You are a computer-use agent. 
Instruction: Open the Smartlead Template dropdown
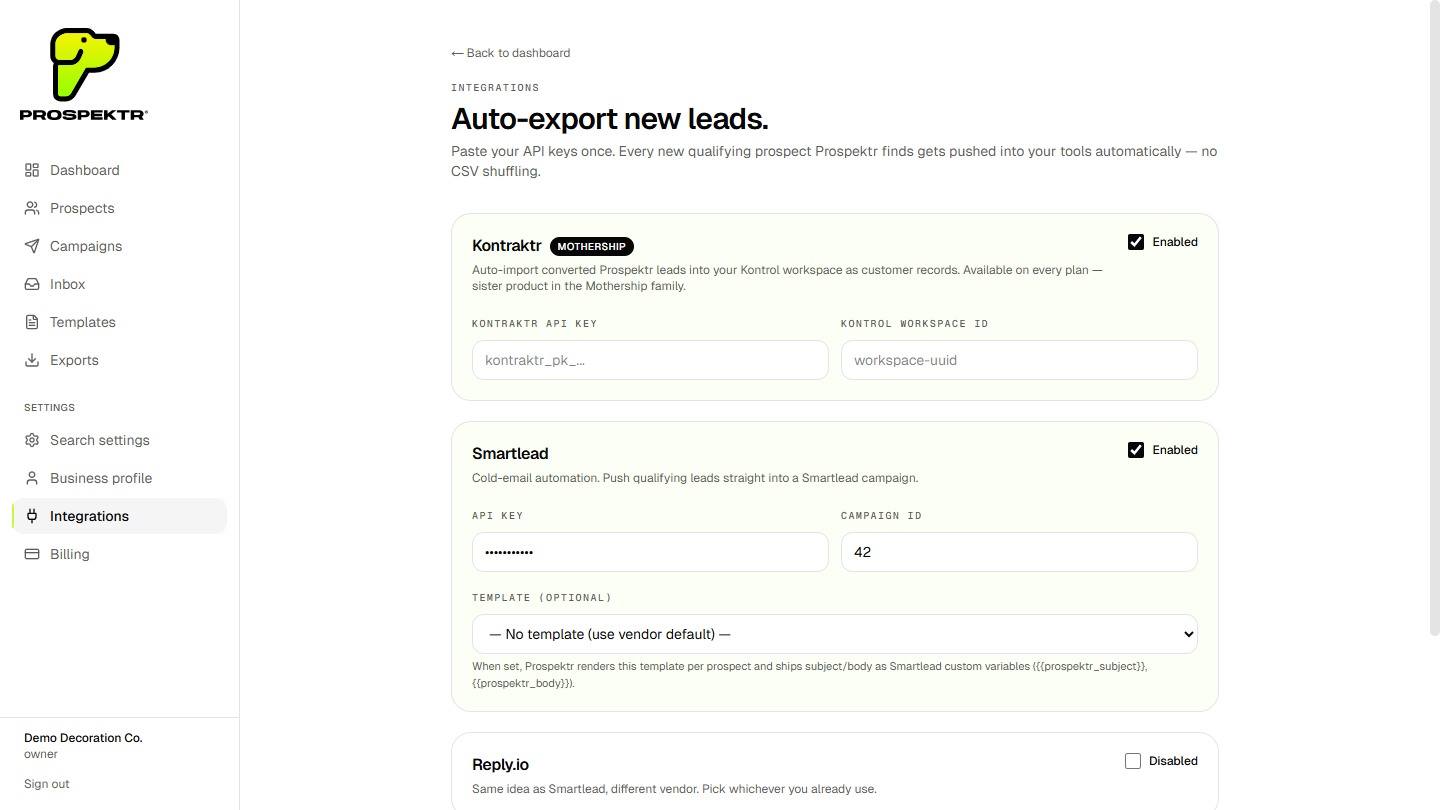pyautogui.click(x=835, y=634)
